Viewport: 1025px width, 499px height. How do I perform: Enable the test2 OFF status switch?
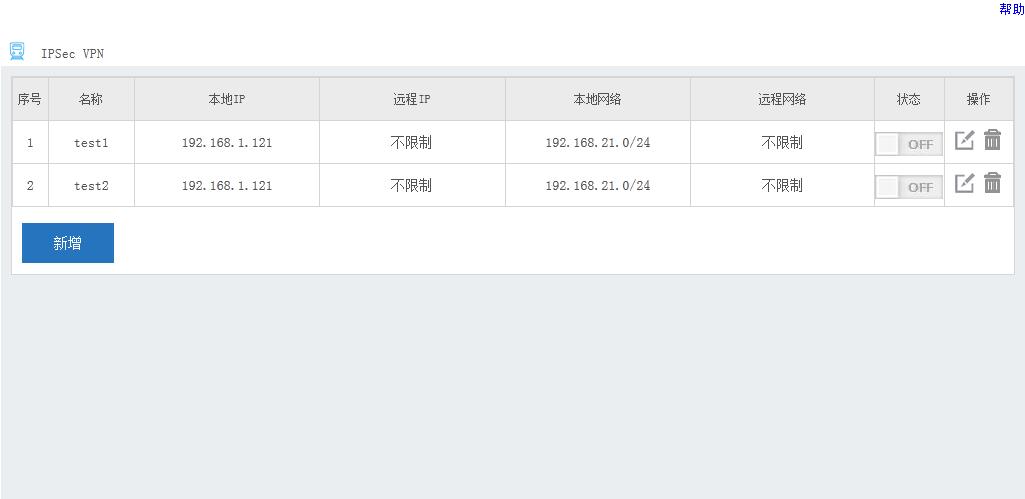(x=908, y=187)
